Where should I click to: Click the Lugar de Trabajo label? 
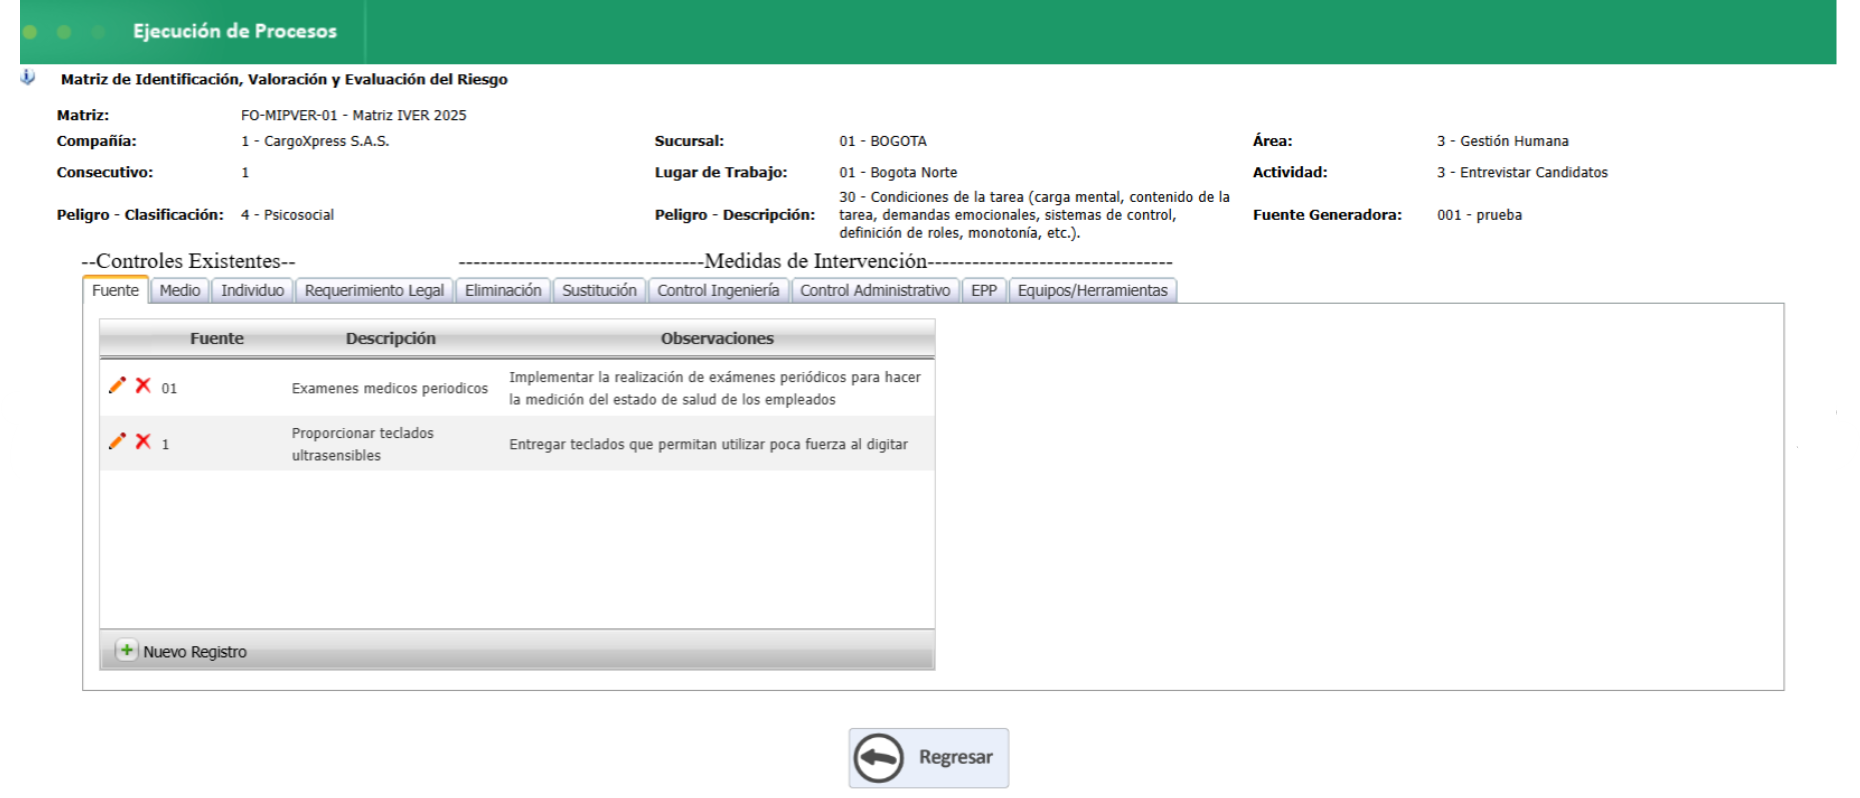(721, 172)
